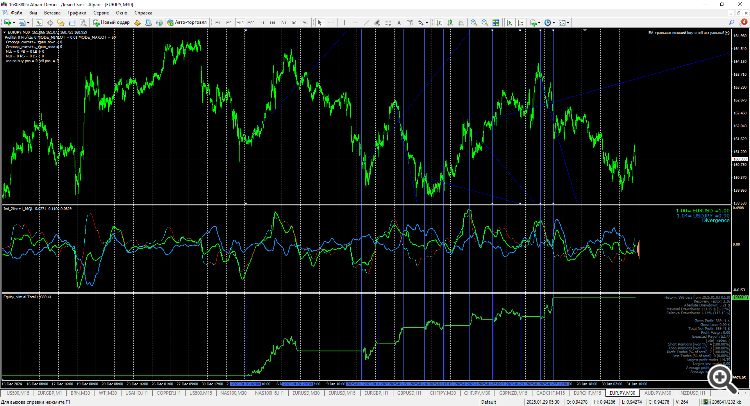The image size is (750, 406).
Task: Select the Fibonacci retracement tool
Action: [388, 22]
